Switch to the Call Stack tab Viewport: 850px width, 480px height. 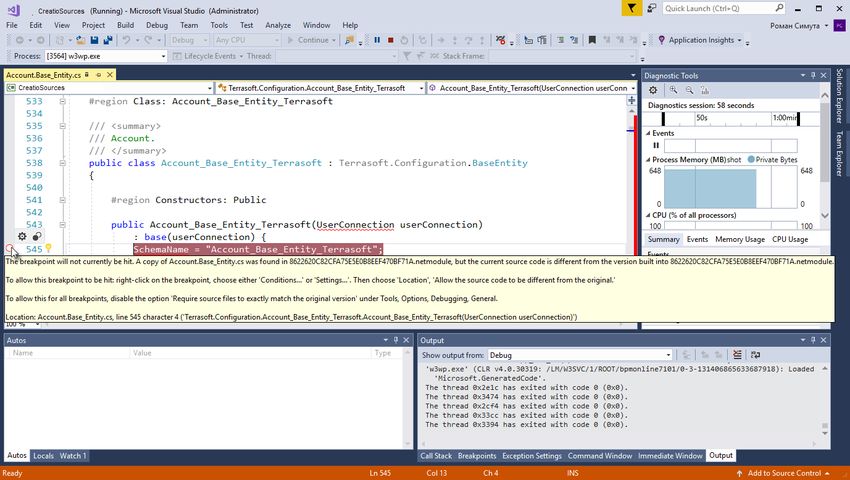[436, 456]
